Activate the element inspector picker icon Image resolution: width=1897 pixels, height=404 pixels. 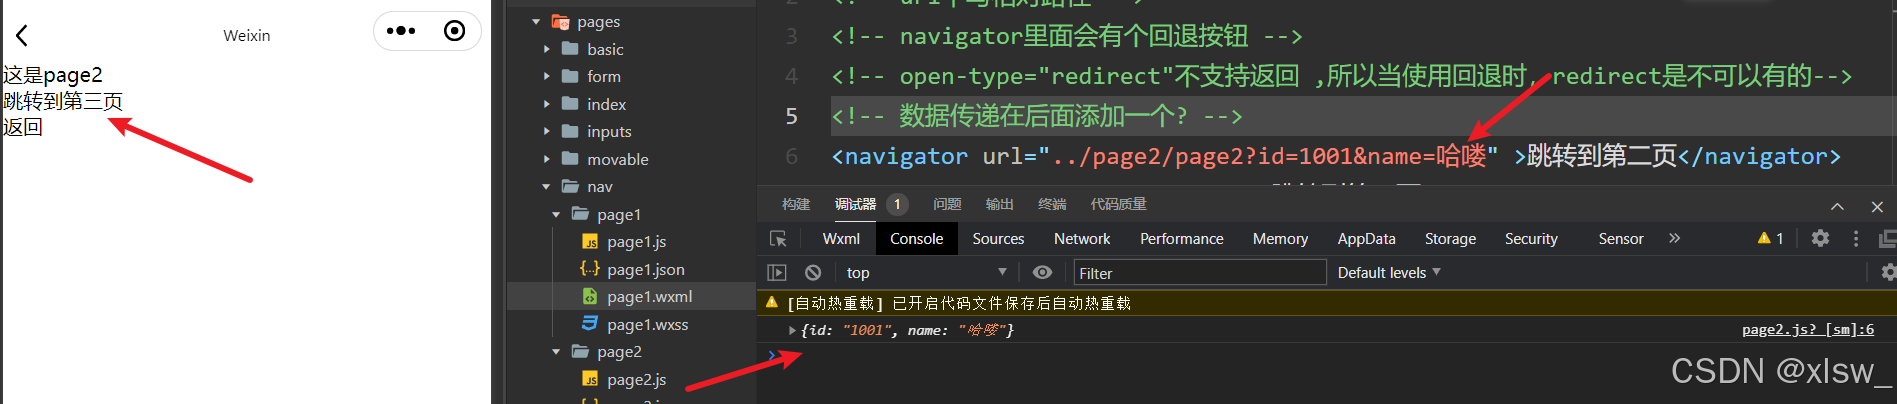[x=778, y=239]
